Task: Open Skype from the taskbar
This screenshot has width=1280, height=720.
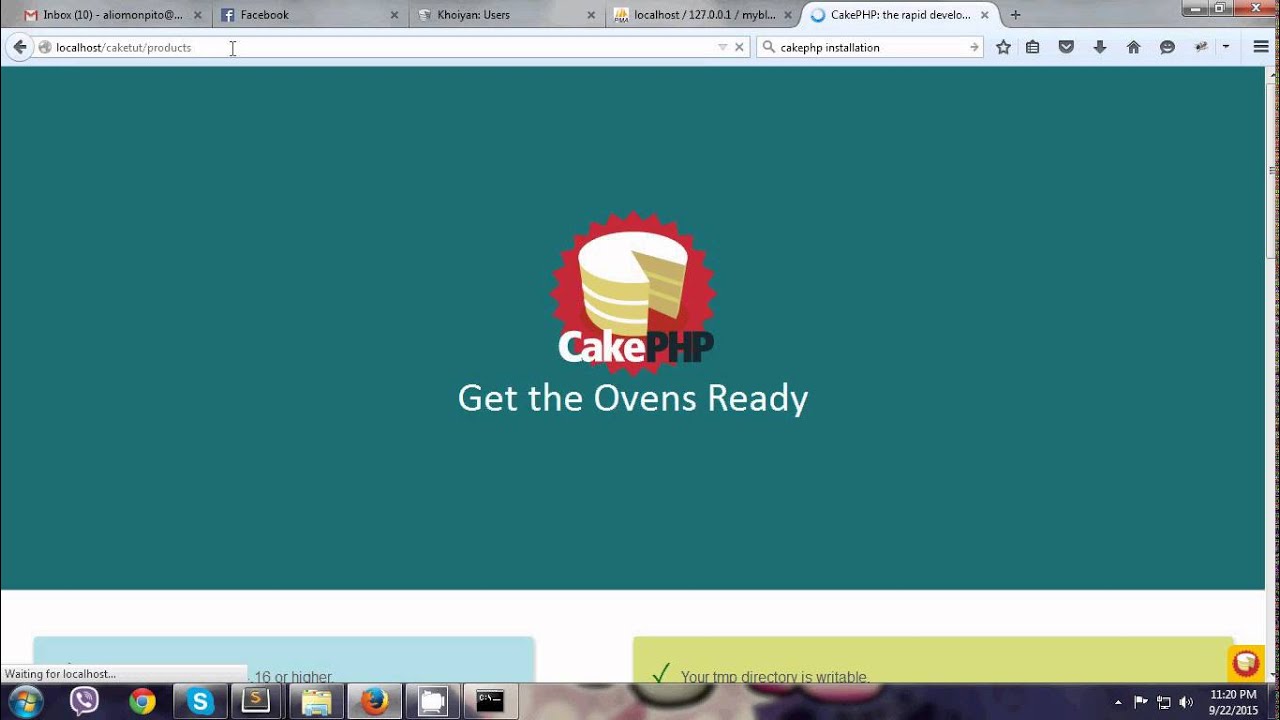Action: [200, 702]
